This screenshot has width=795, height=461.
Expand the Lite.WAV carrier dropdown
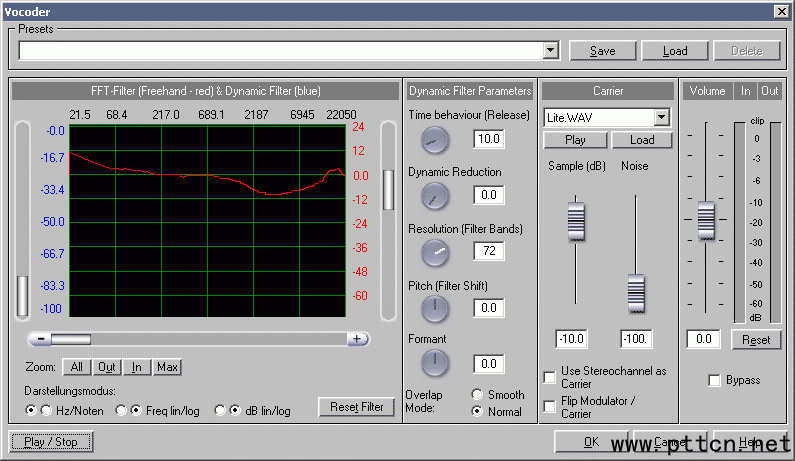pos(660,118)
